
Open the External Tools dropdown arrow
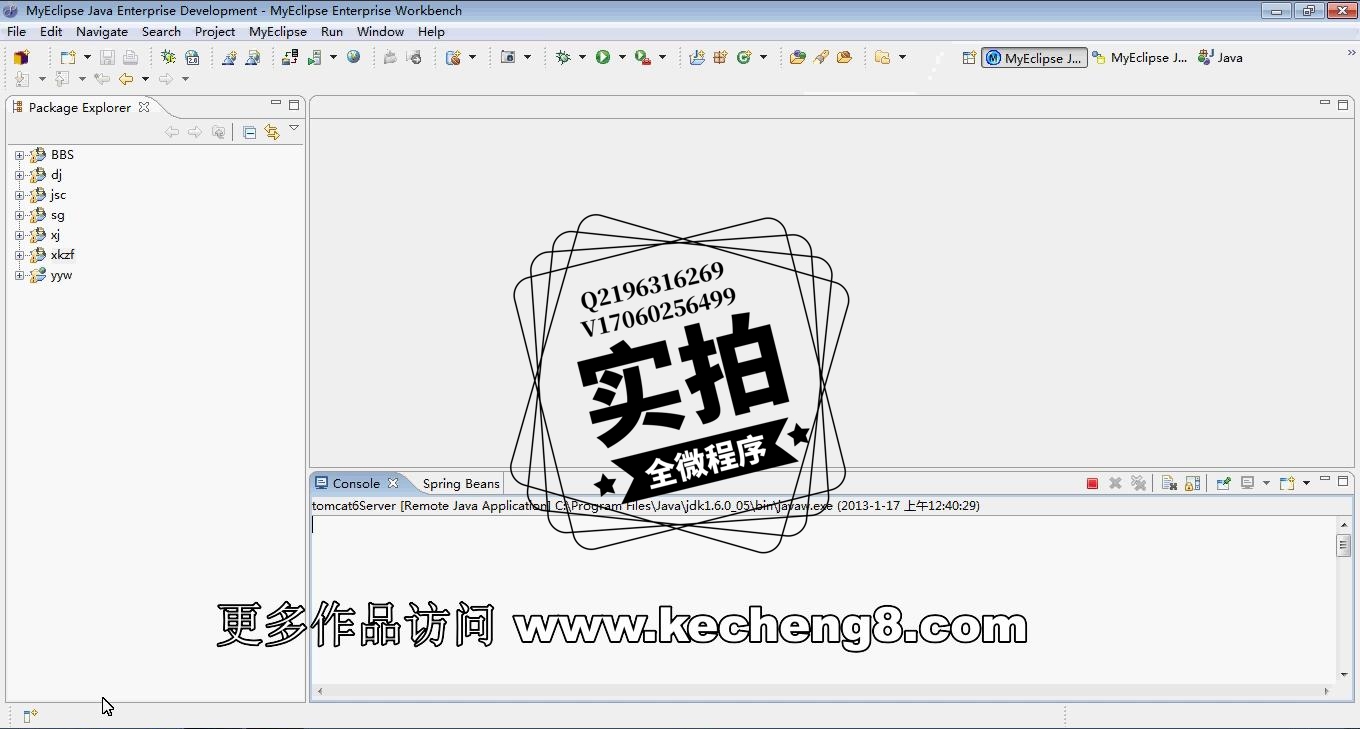click(x=662, y=58)
